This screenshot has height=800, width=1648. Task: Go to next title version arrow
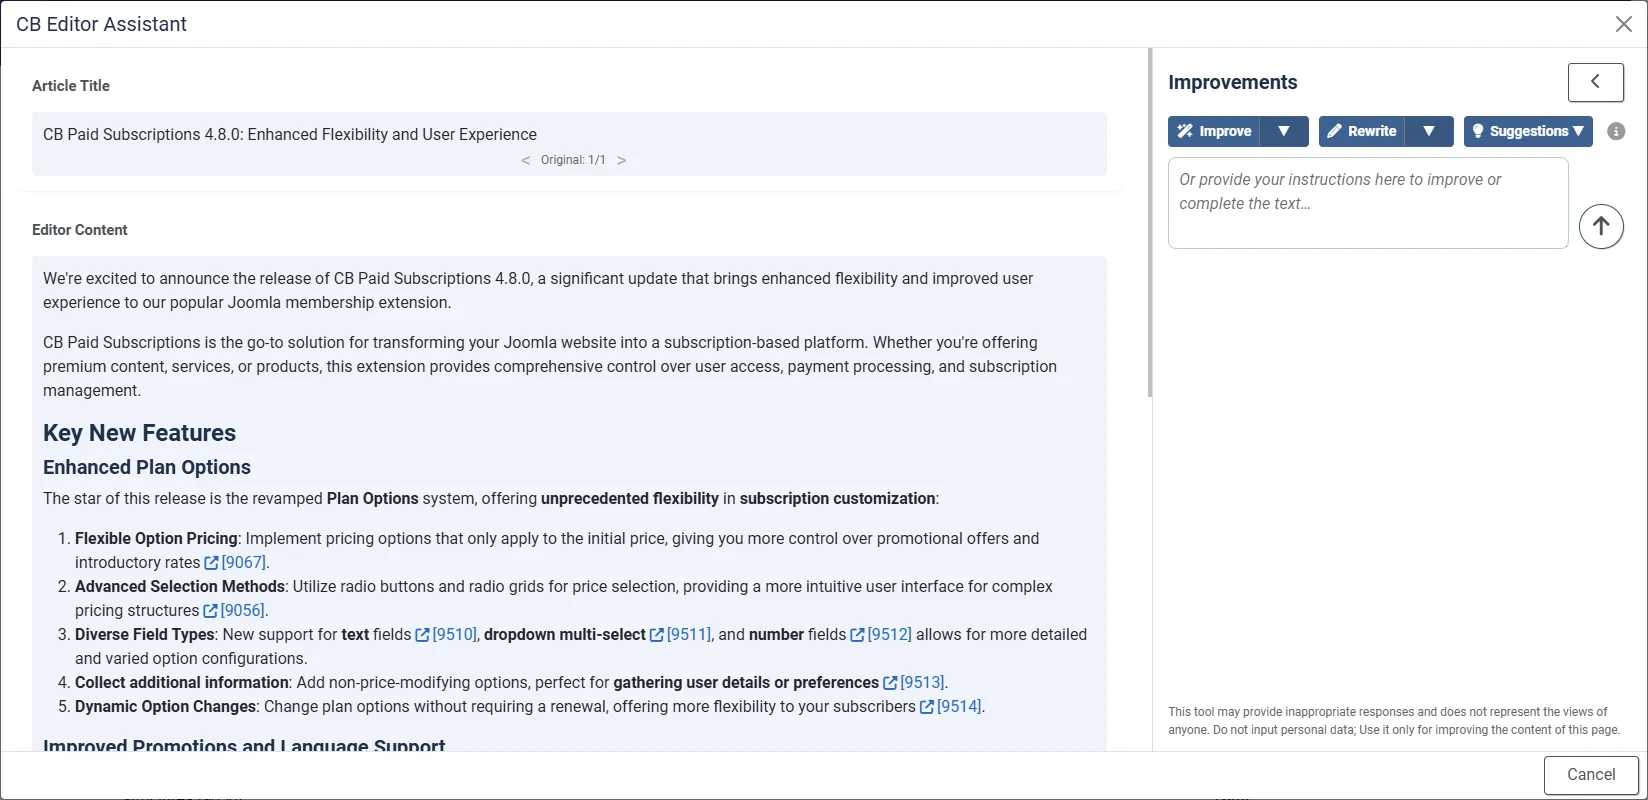[621, 160]
